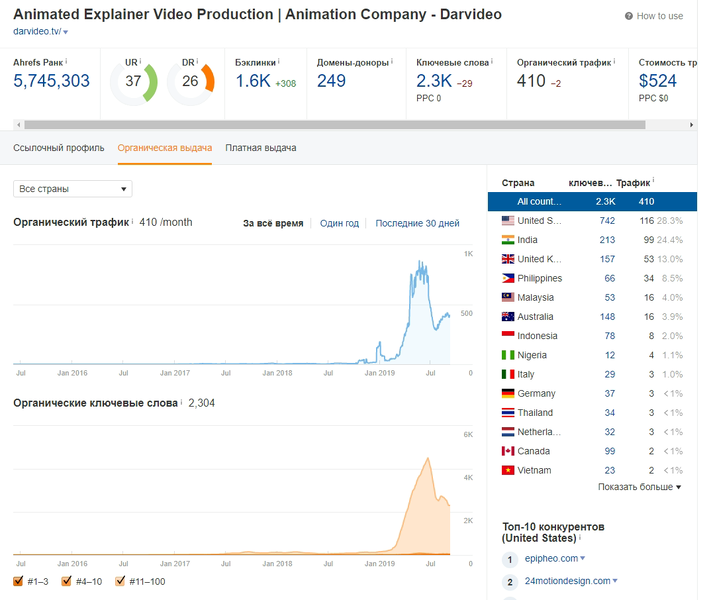Toggle the #11–100 positions checkbox

pyautogui.click(x=120, y=581)
